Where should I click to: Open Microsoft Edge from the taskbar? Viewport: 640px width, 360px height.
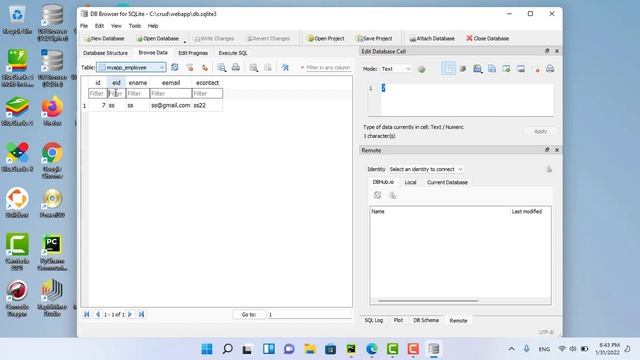372,349
